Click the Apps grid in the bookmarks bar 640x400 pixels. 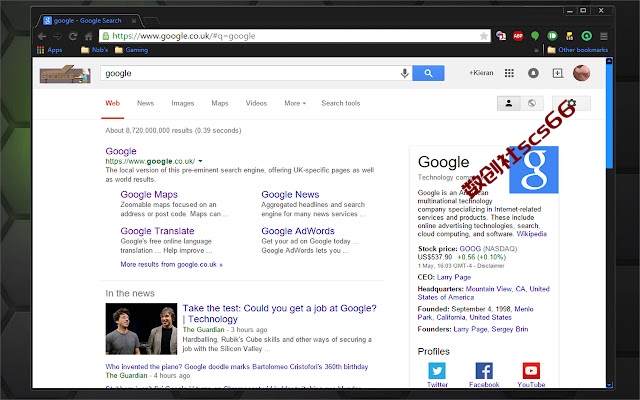[x=49, y=50]
